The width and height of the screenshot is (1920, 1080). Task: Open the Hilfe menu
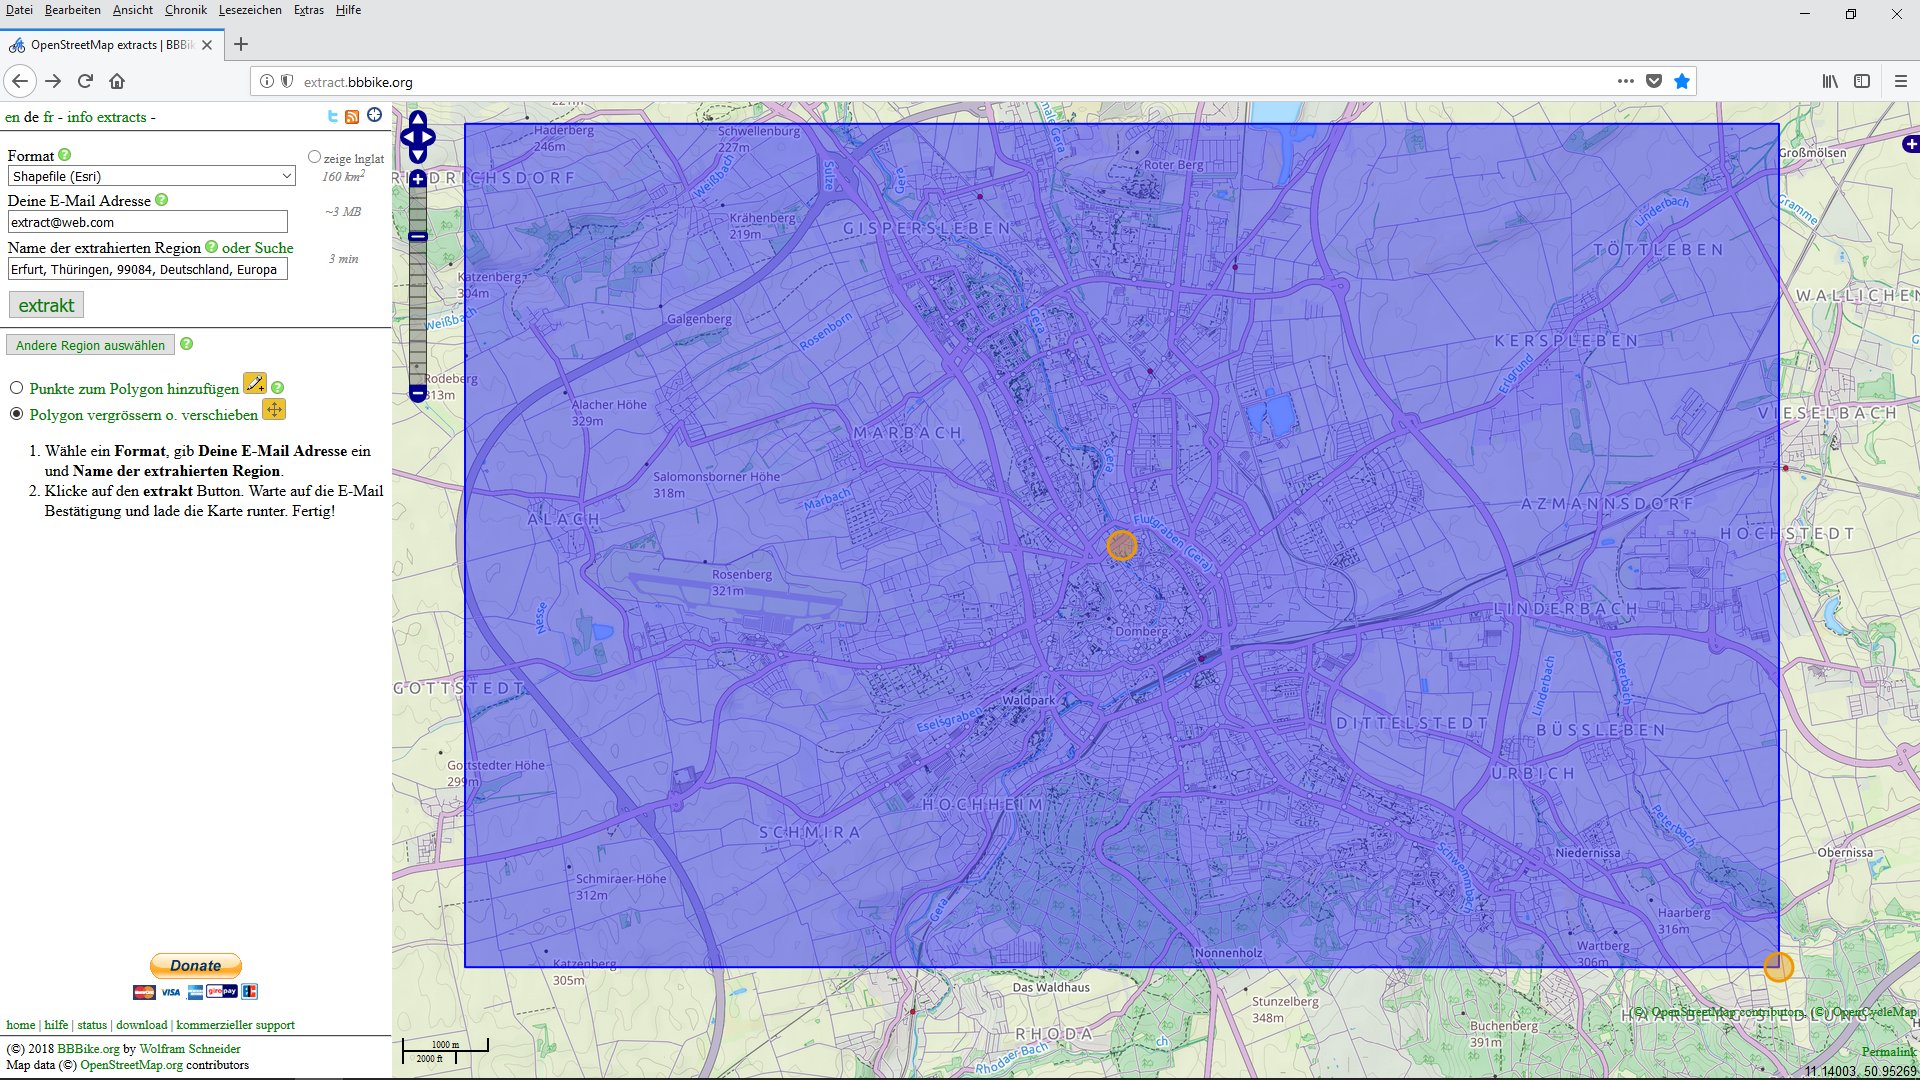348,10
